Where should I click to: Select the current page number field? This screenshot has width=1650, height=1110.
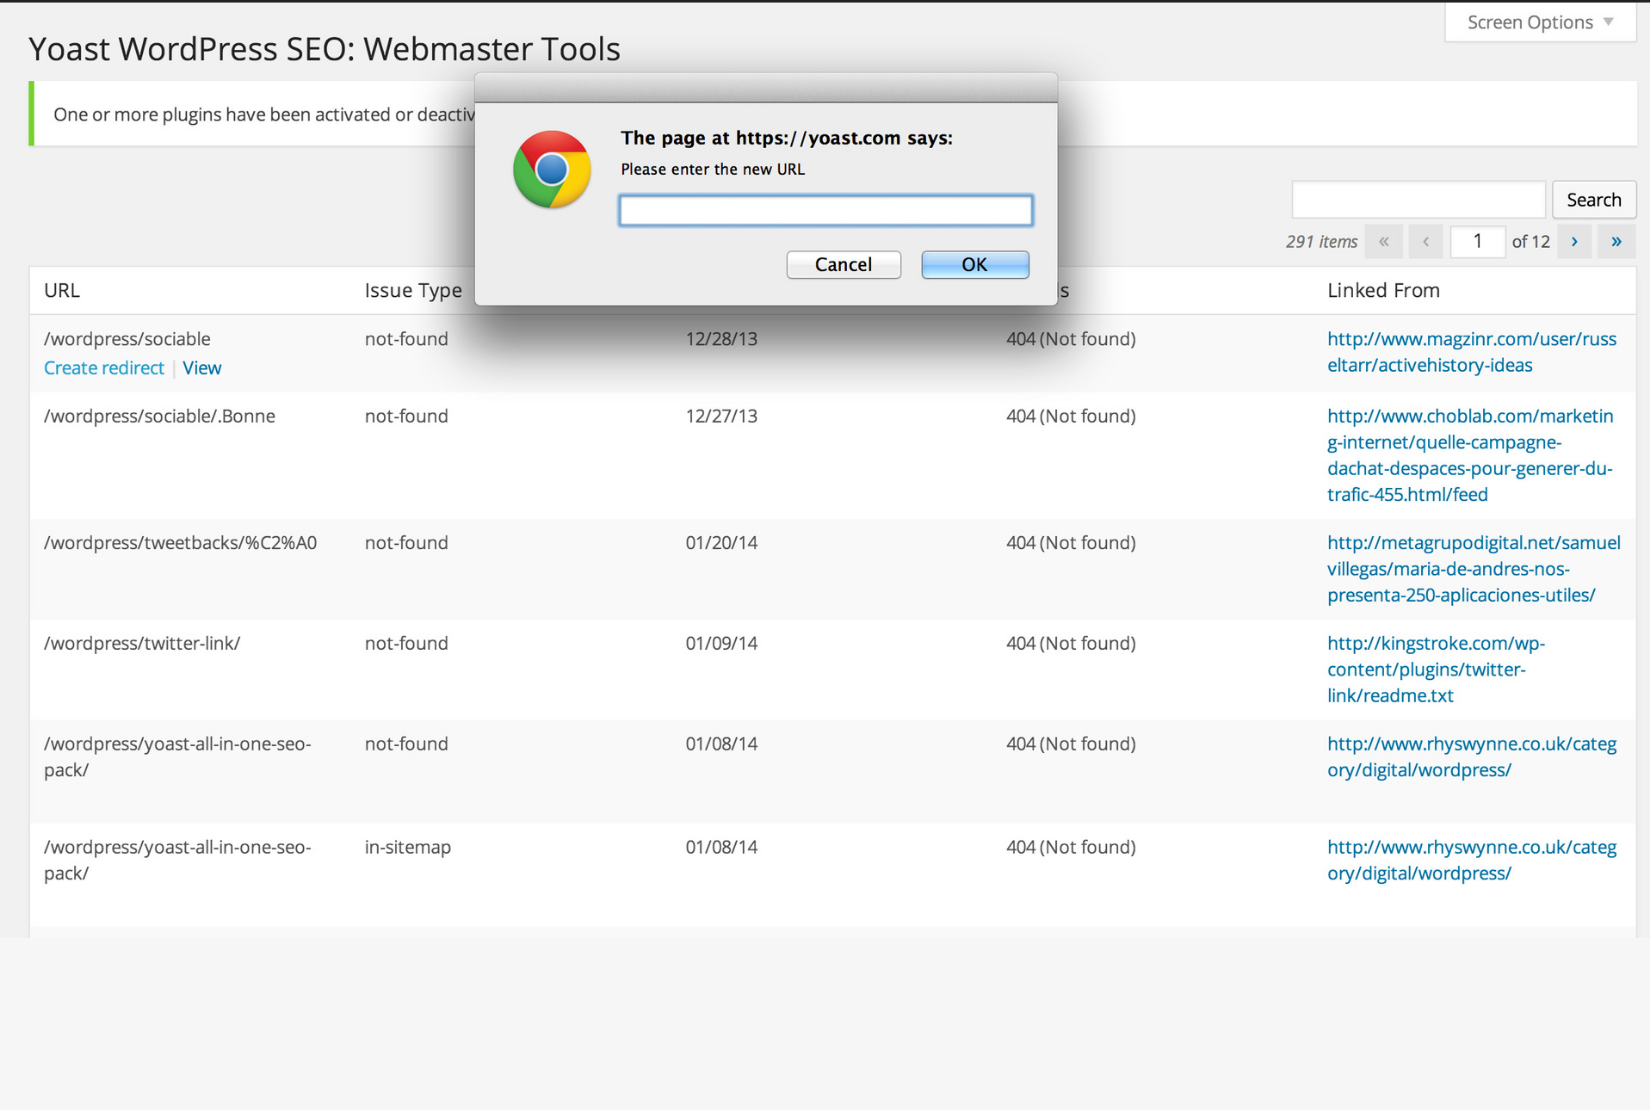pyautogui.click(x=1477, y=241)
